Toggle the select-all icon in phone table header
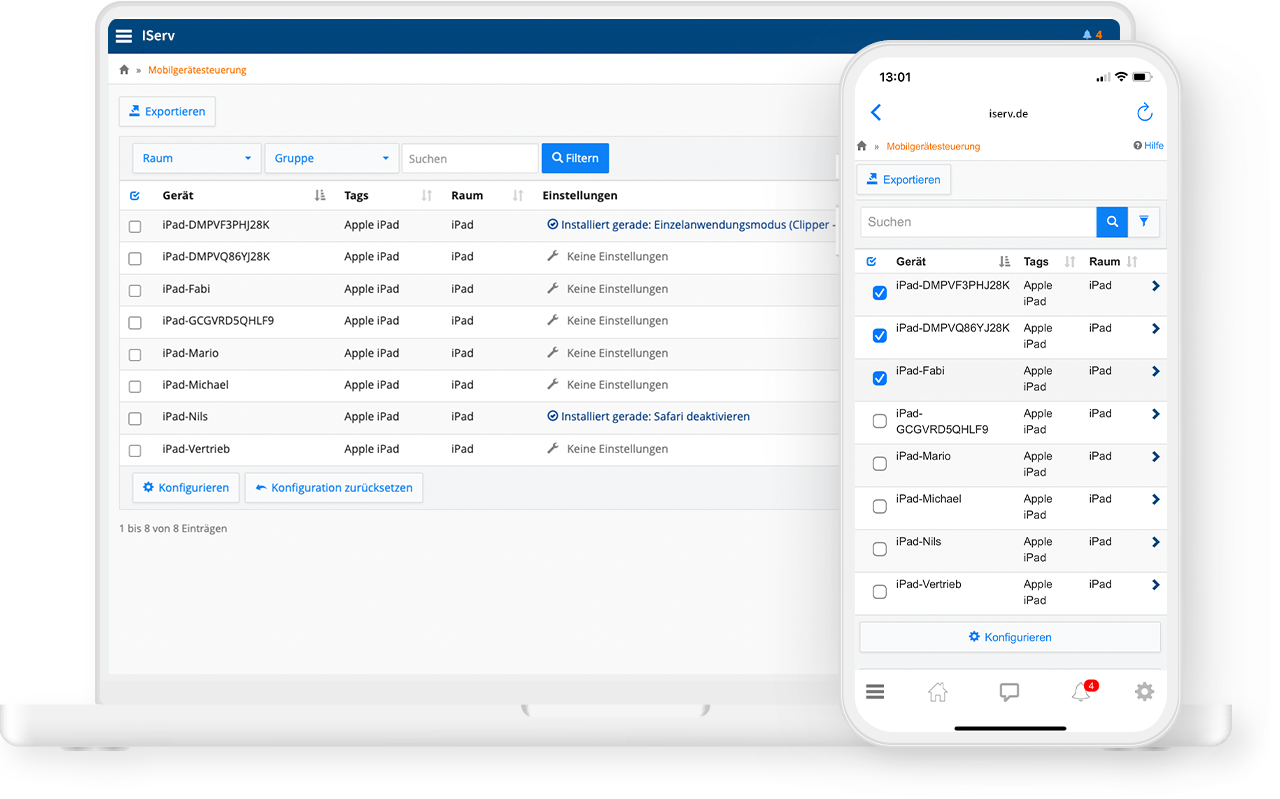The height and width of the screenshot is (799, 1280). [x=871, y=262]
